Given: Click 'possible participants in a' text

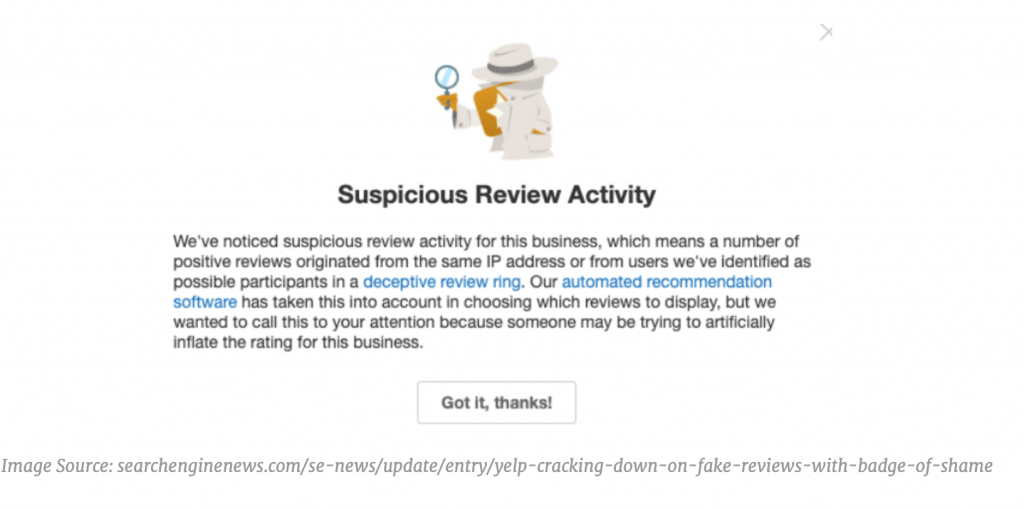Looking at the screenshot, I should 266,282.
